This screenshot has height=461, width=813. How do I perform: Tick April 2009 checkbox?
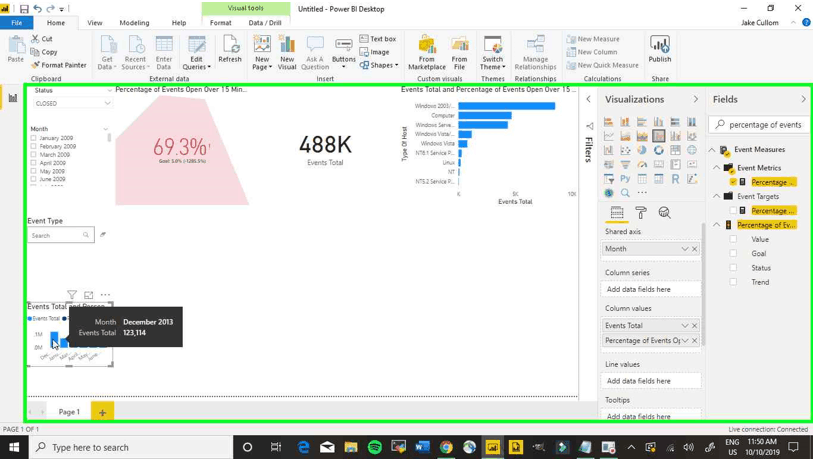(34, 163)
